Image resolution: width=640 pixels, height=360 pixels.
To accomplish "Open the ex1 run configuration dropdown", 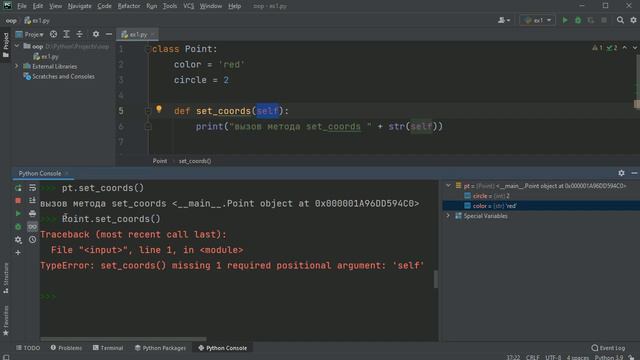I will (x=538, y=20).
